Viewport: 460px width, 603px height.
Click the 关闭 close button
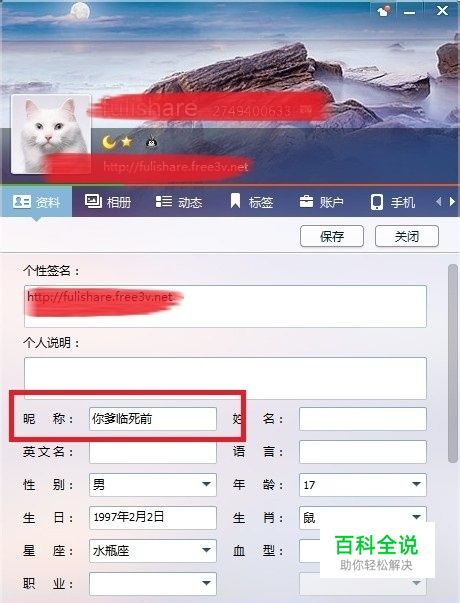[x=407, y=236]
